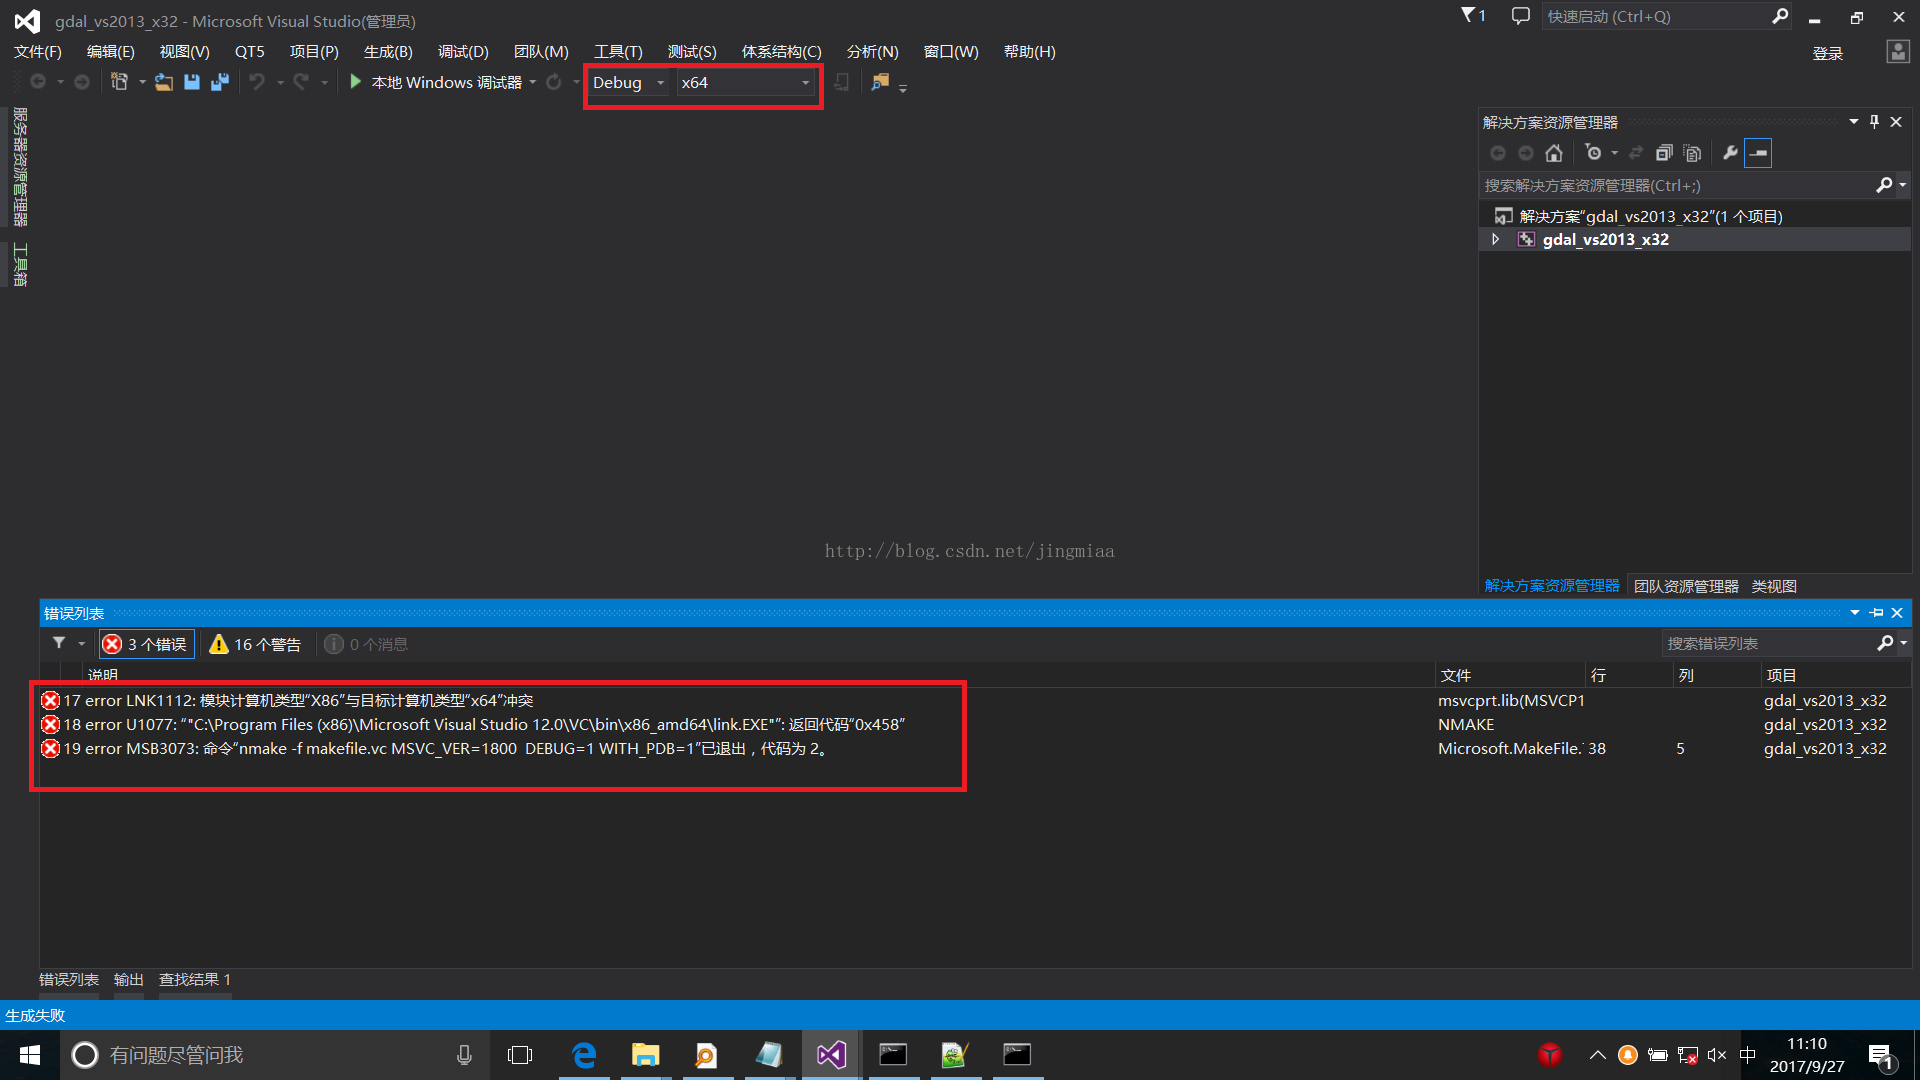Click the Undo arrow icon
Screen dimensions: 1920x1080
257,82
